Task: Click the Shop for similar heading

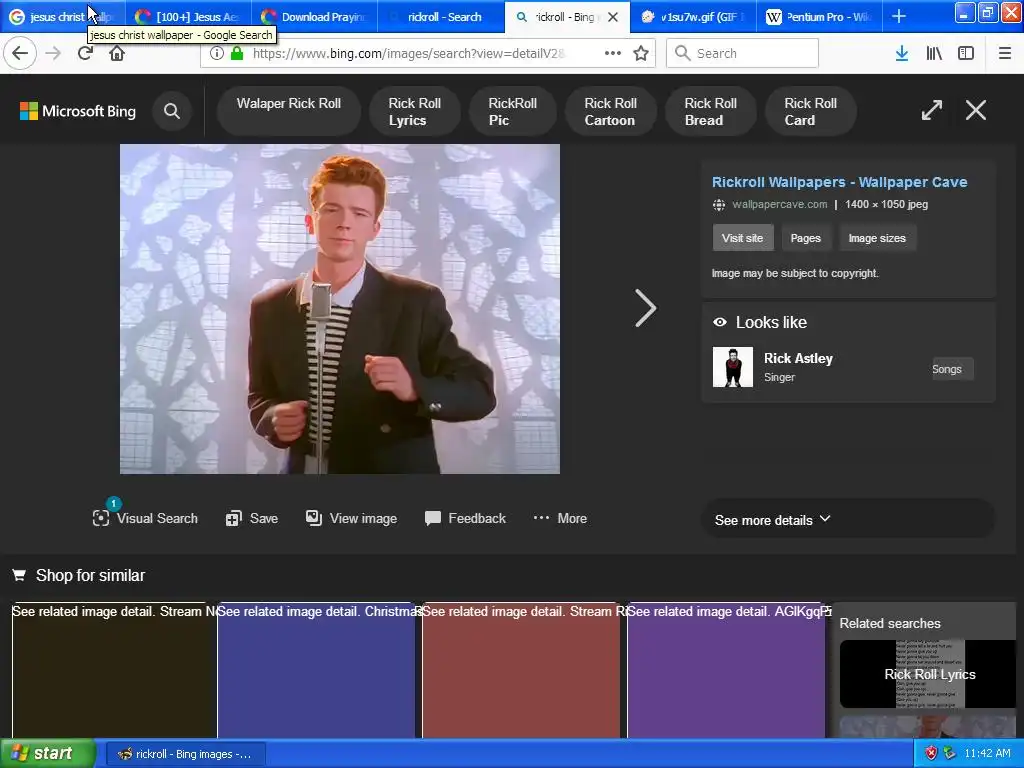Action: click(x=90, y=575)
